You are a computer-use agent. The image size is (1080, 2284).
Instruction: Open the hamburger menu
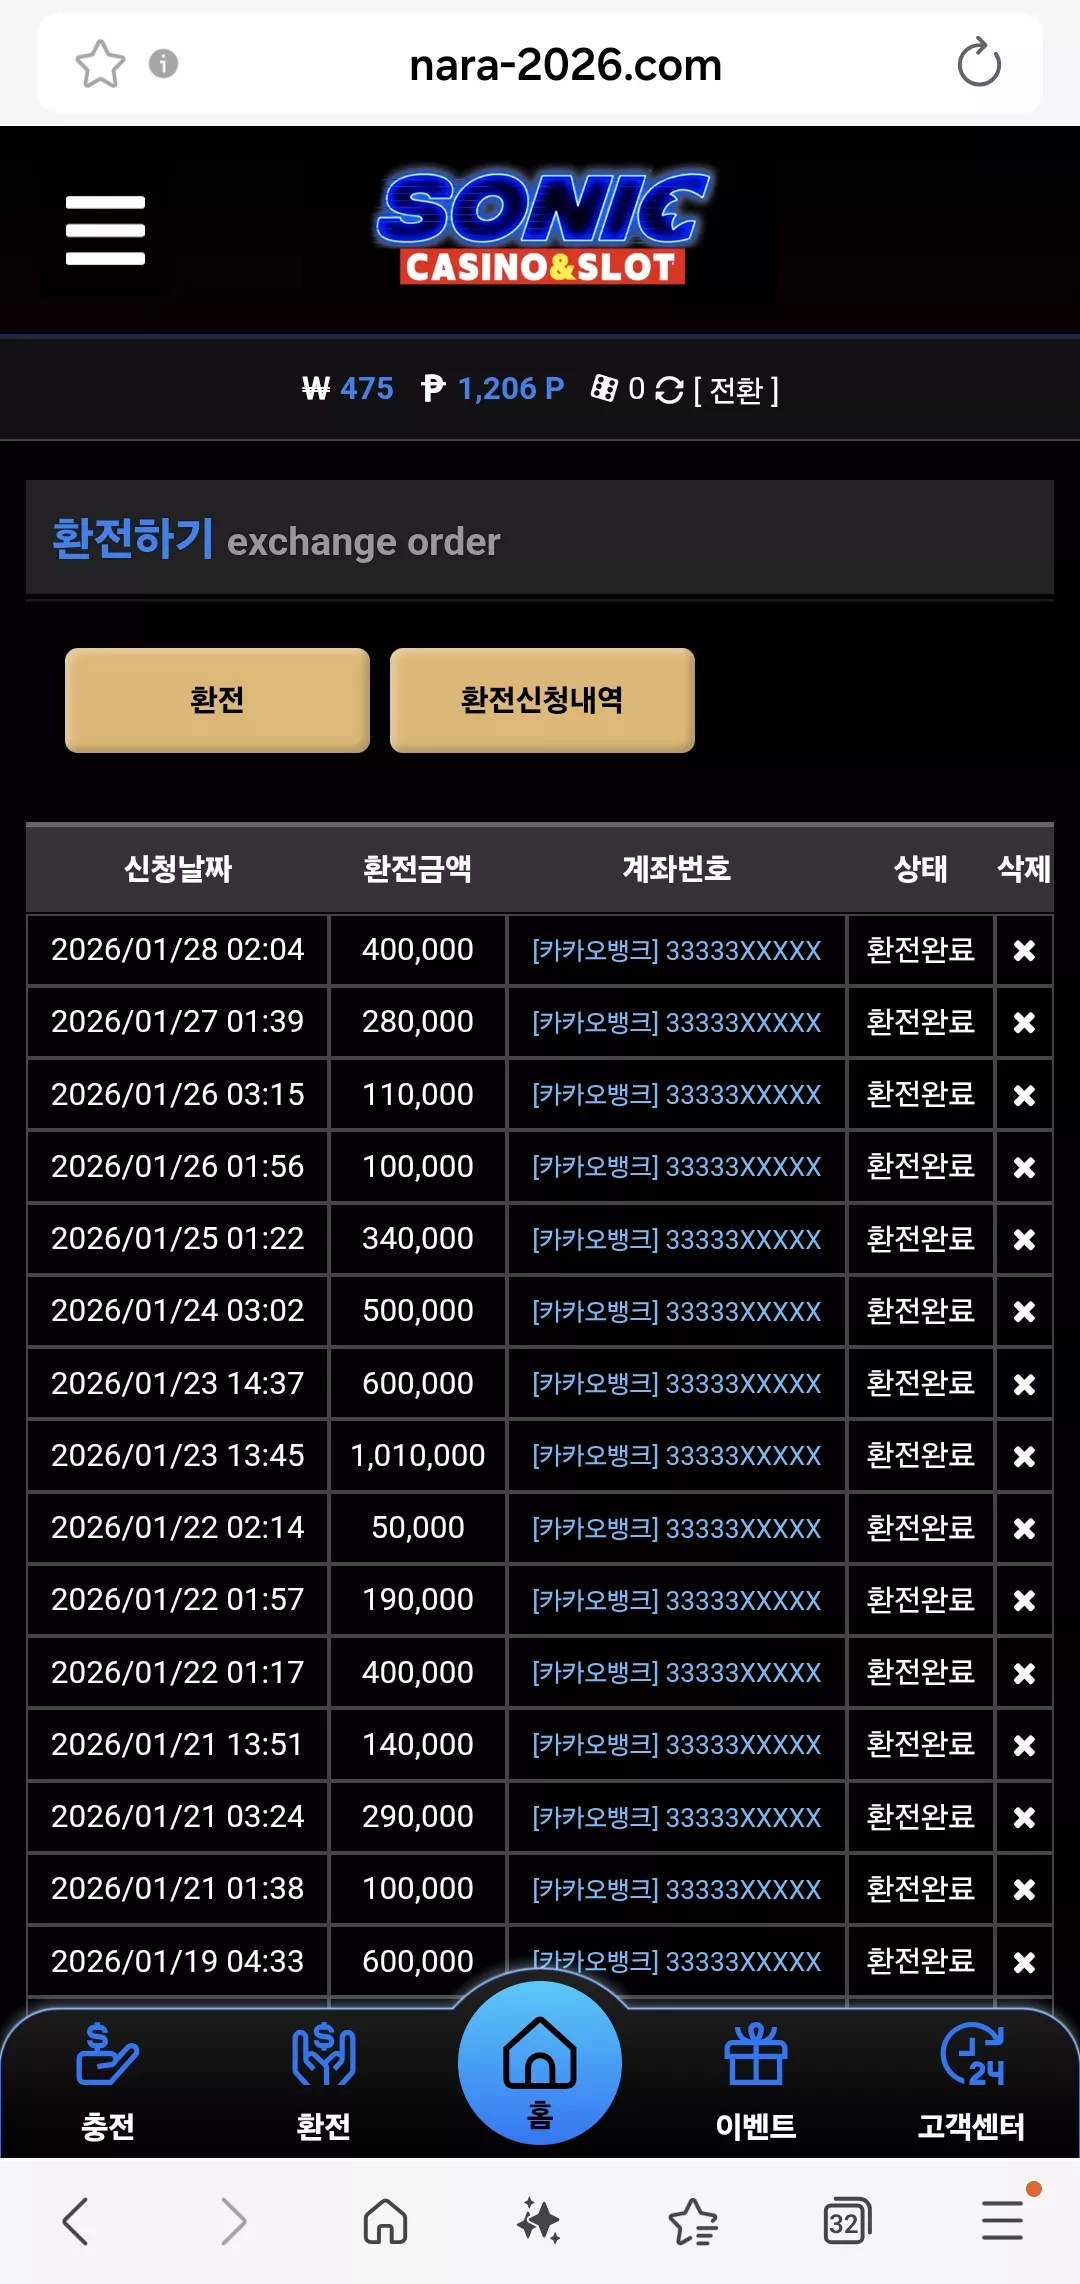(x=105, y=230)
